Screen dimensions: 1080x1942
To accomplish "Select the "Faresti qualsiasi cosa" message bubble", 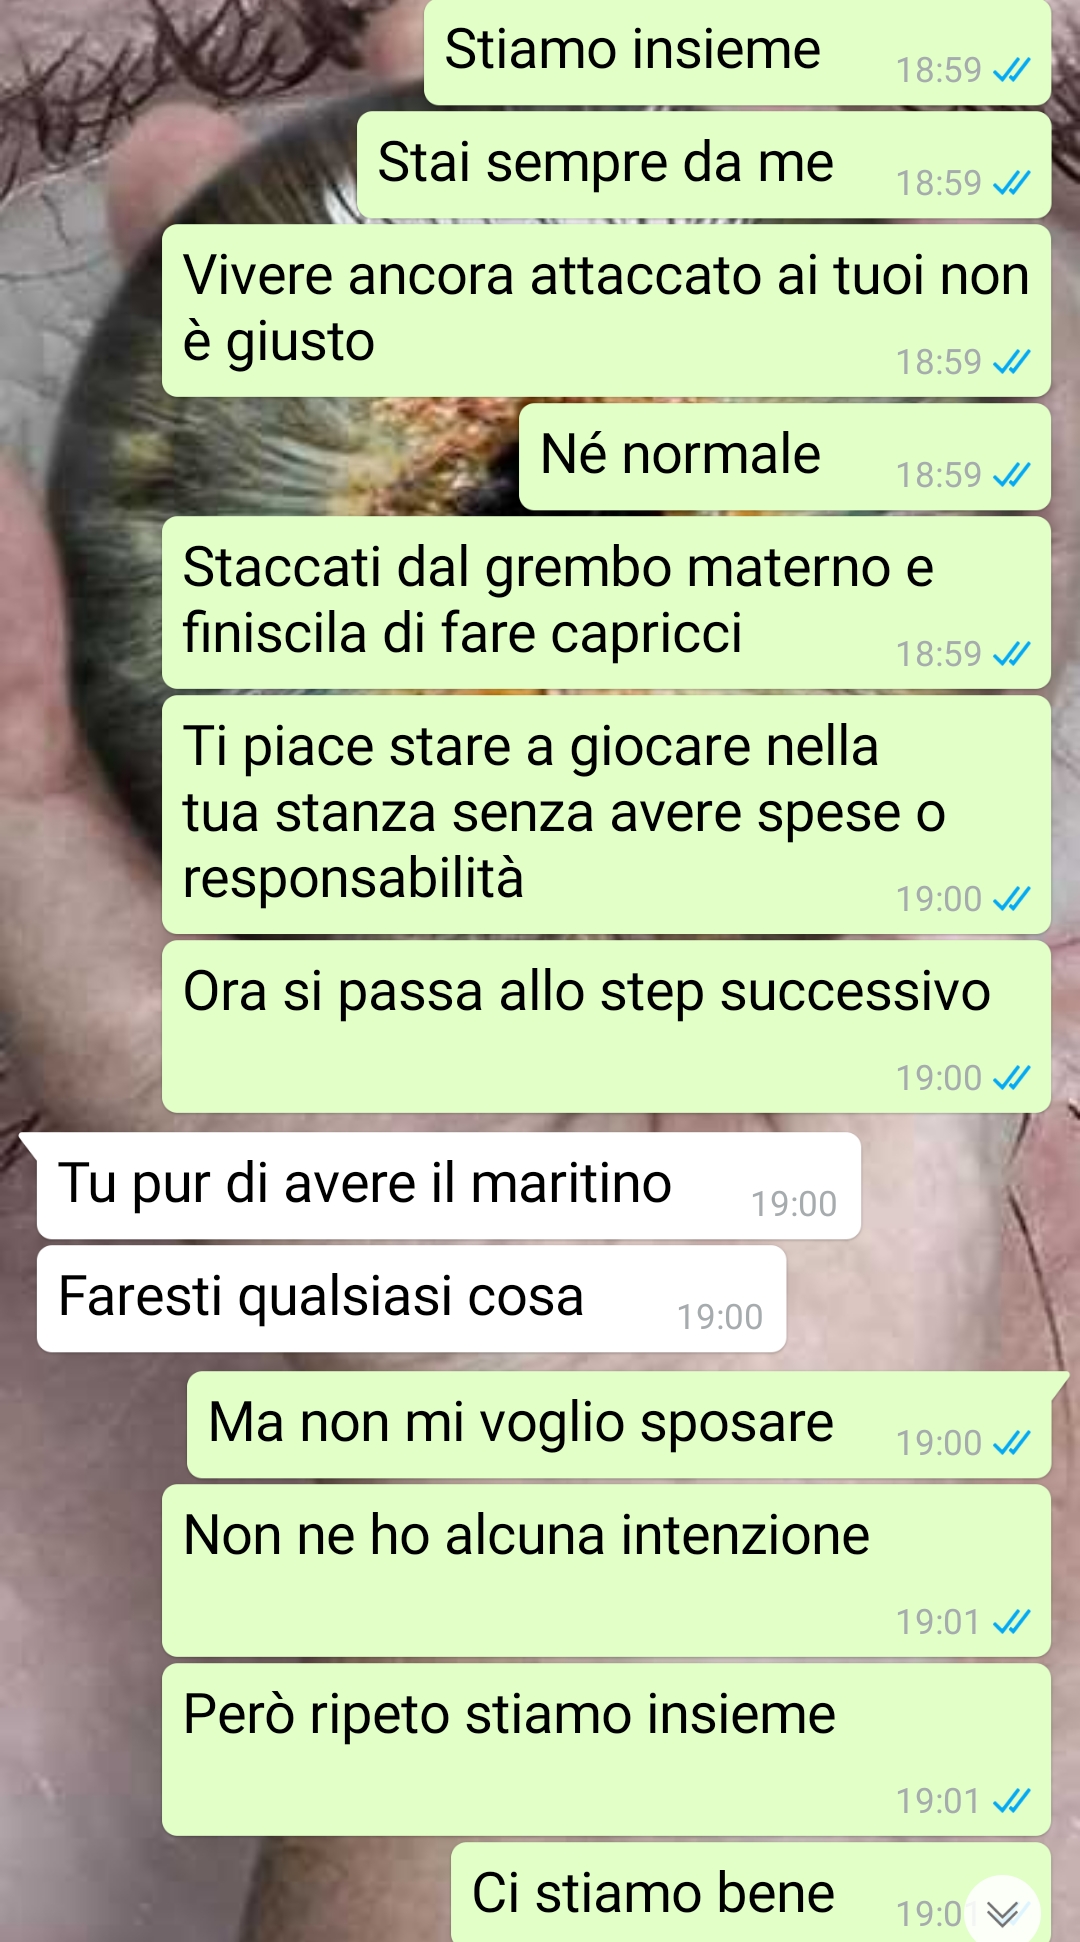I will click(x=411, y=1299).
